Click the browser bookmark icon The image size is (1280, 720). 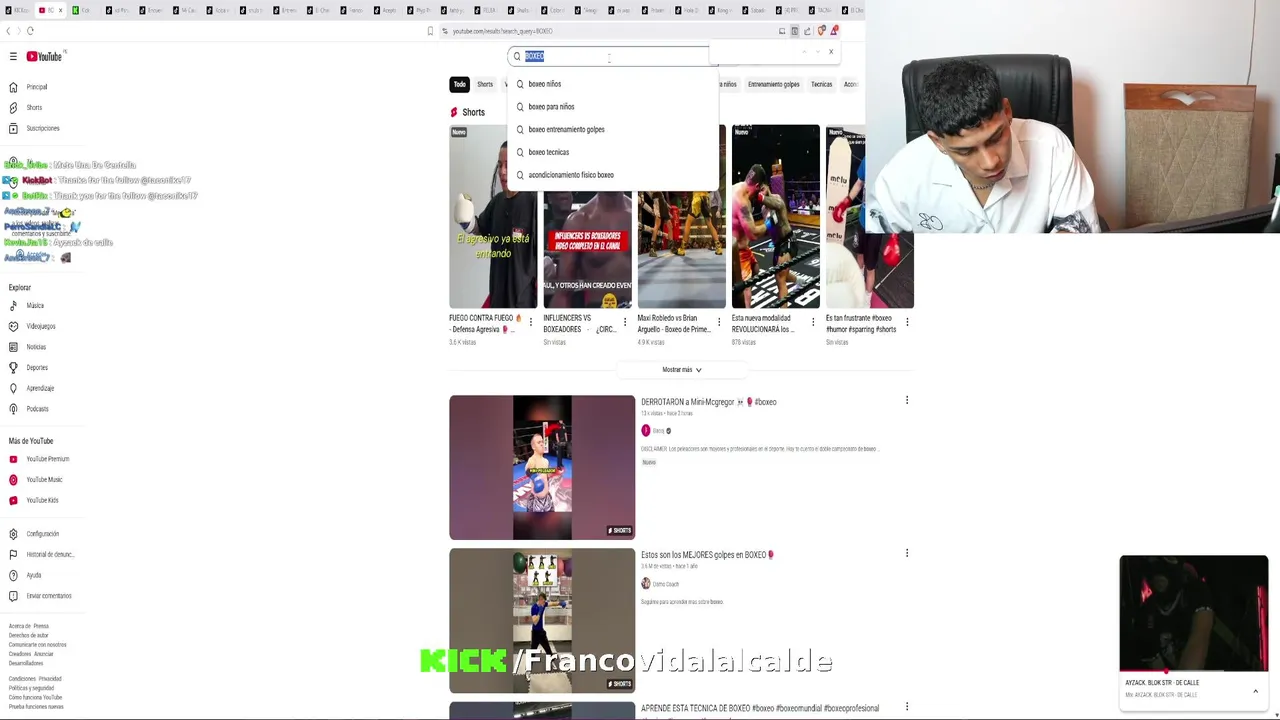point(430,31)
